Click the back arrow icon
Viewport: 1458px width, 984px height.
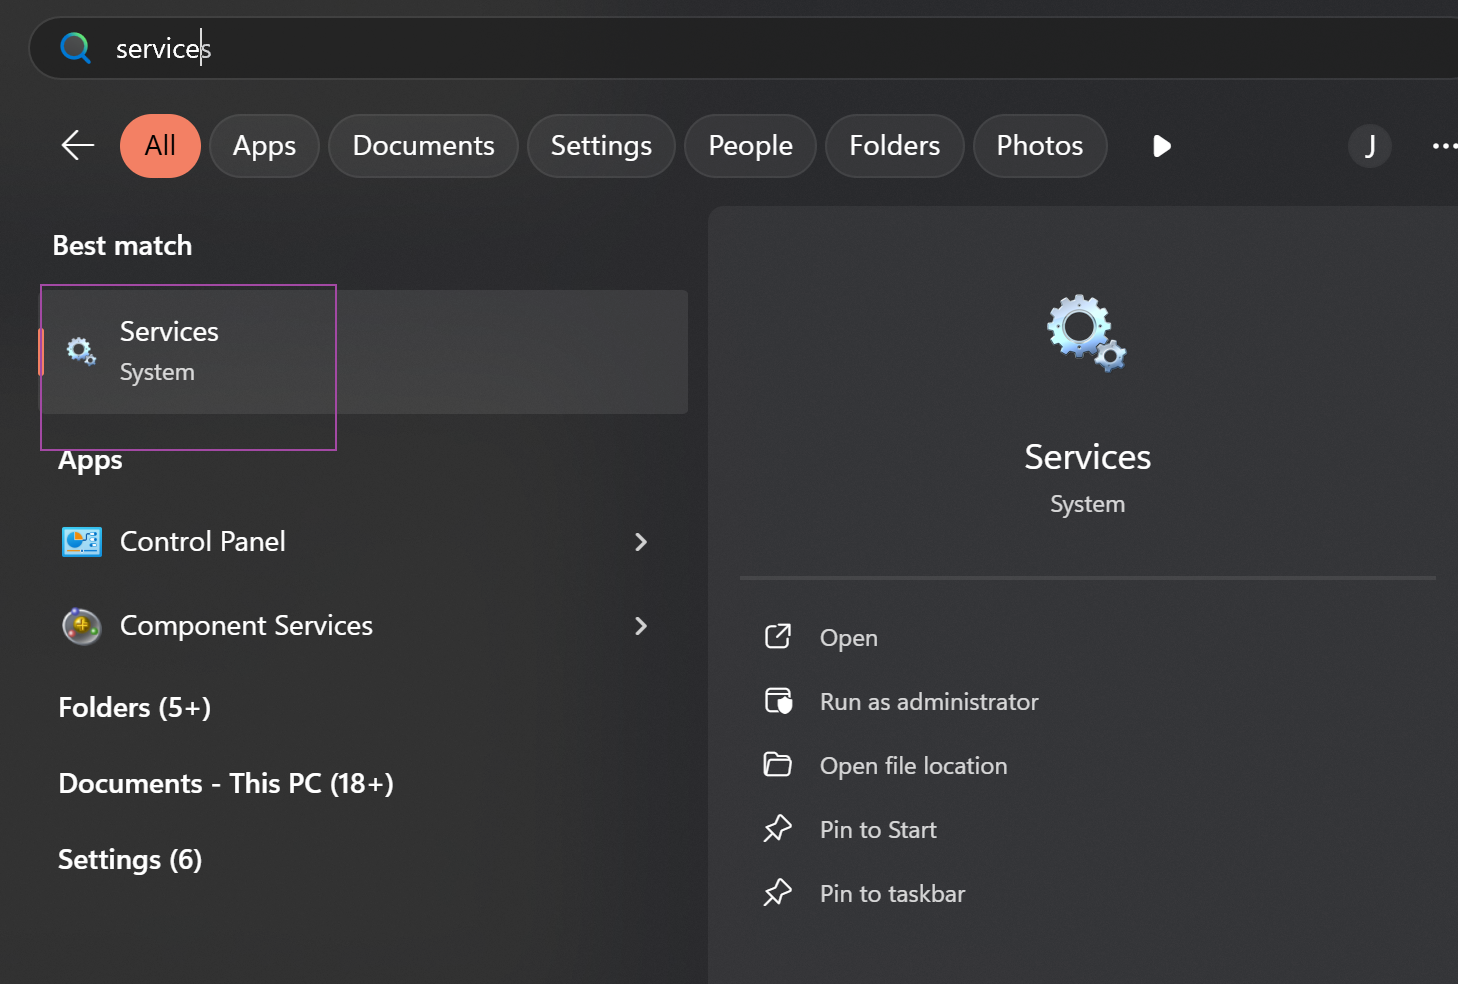(78, 146)
